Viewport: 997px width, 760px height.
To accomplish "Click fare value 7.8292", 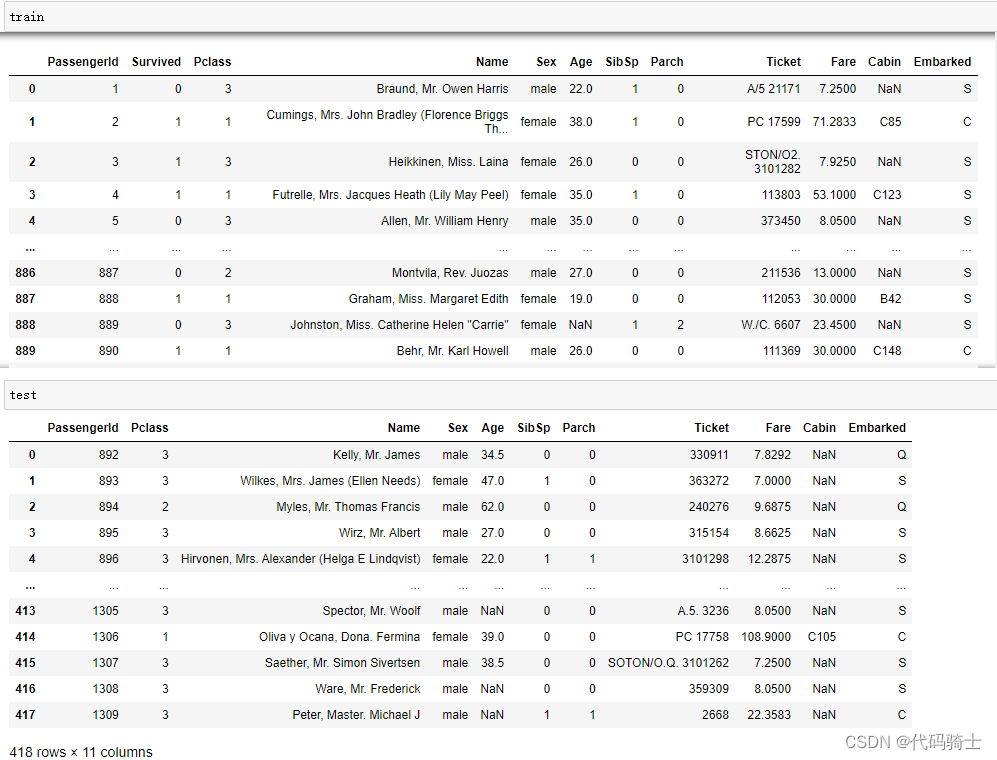I will [x=772, y=455].
